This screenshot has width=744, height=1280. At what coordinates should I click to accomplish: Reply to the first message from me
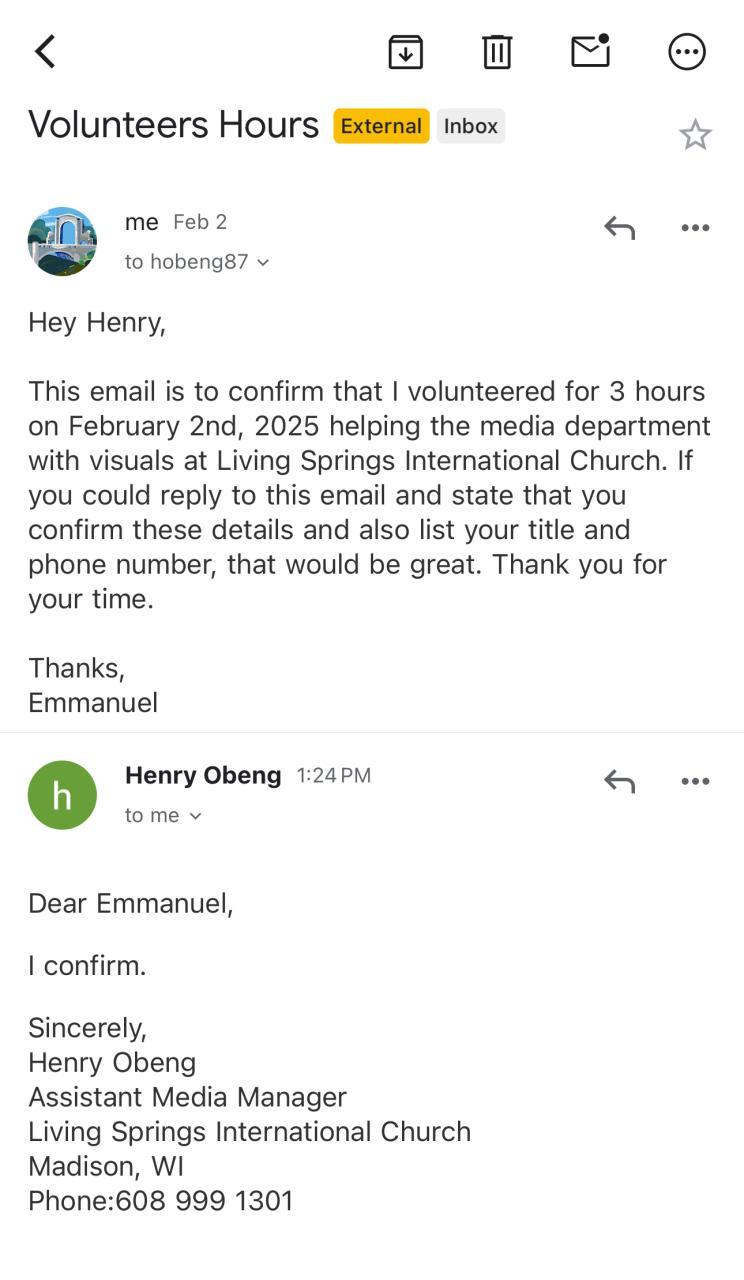click(619, 228)
